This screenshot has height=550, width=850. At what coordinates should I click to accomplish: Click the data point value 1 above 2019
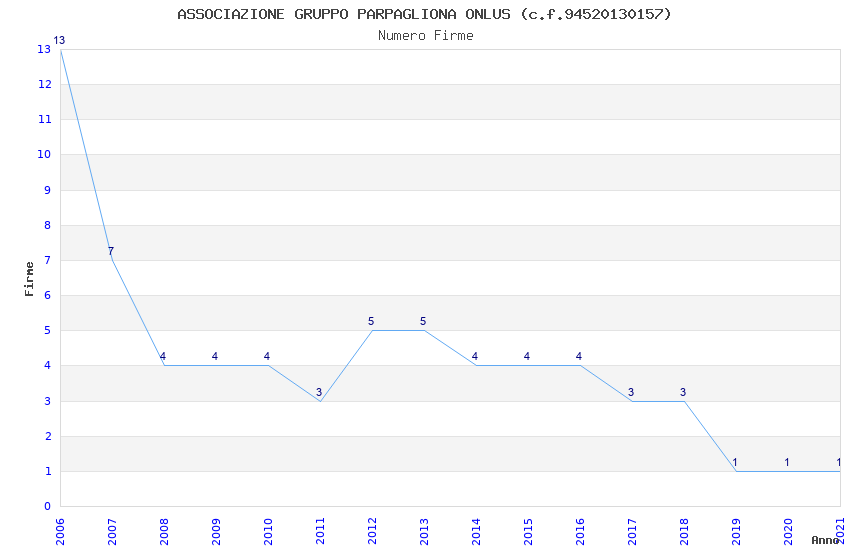735,463
